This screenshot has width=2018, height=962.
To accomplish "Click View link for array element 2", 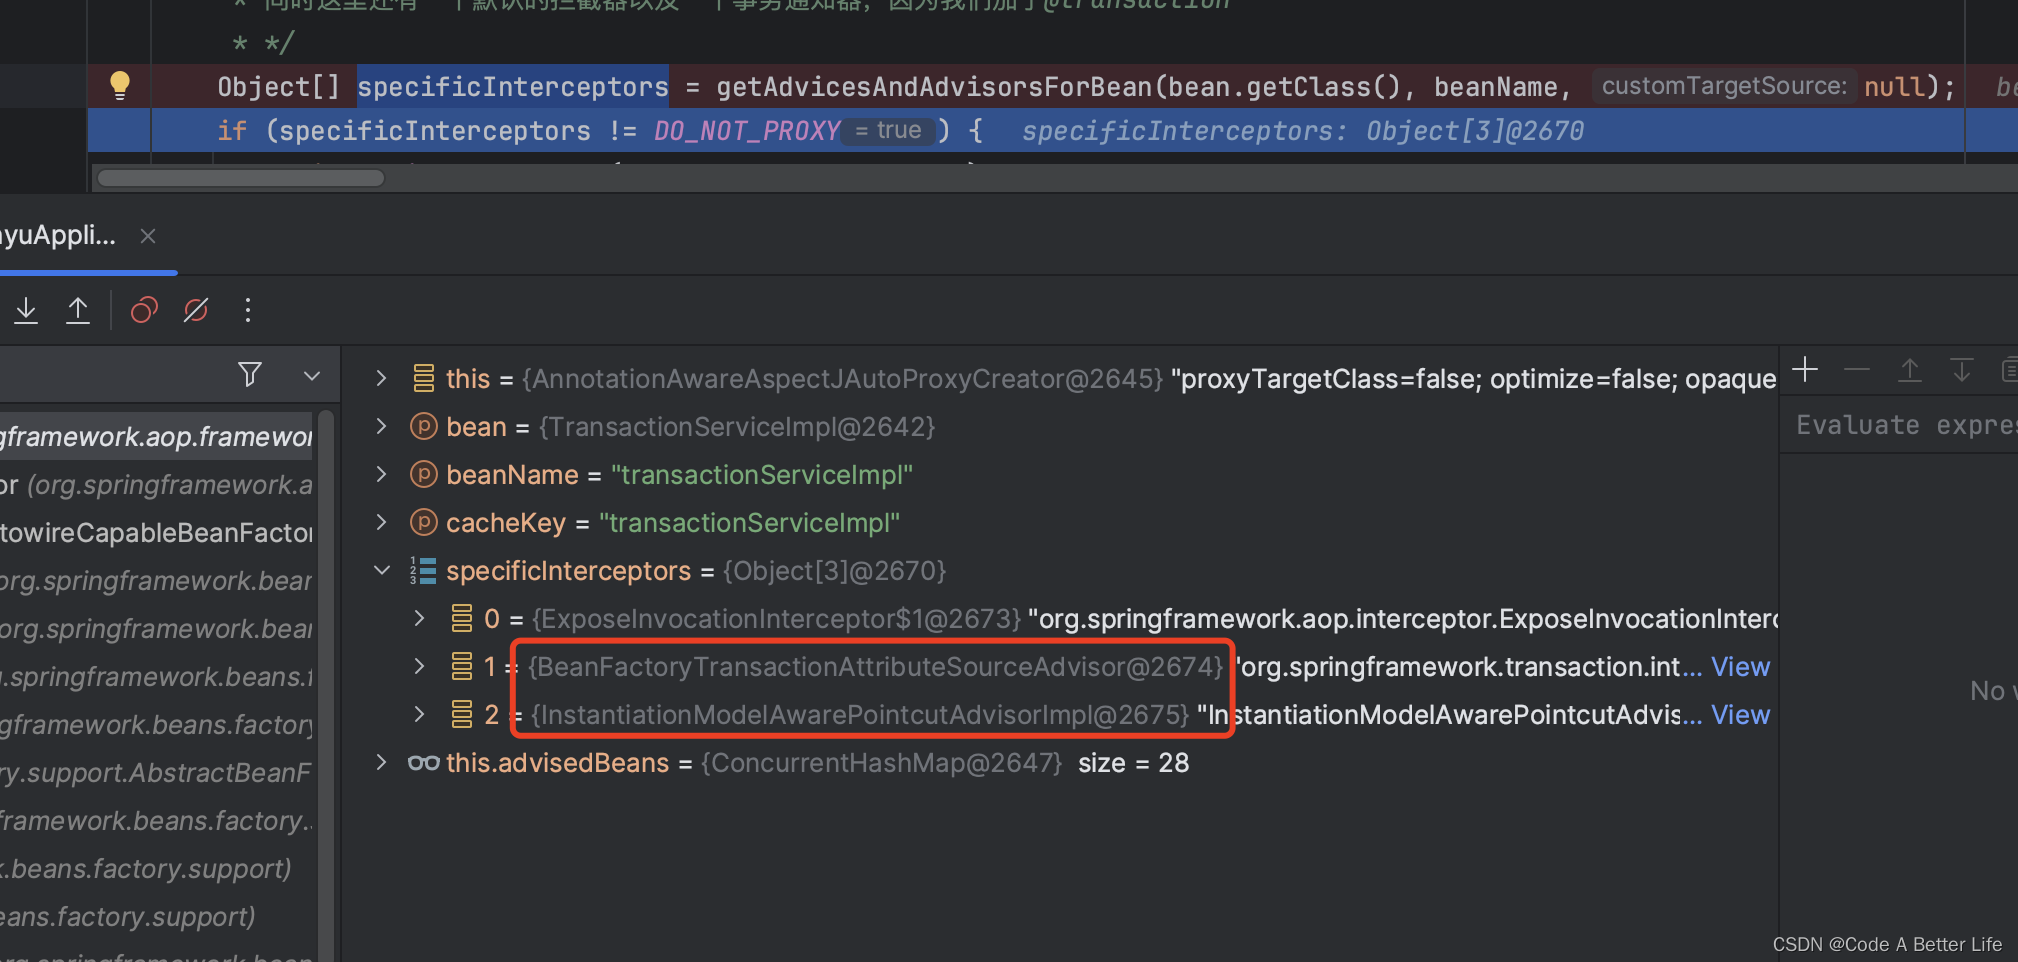I will point(1740,715).
